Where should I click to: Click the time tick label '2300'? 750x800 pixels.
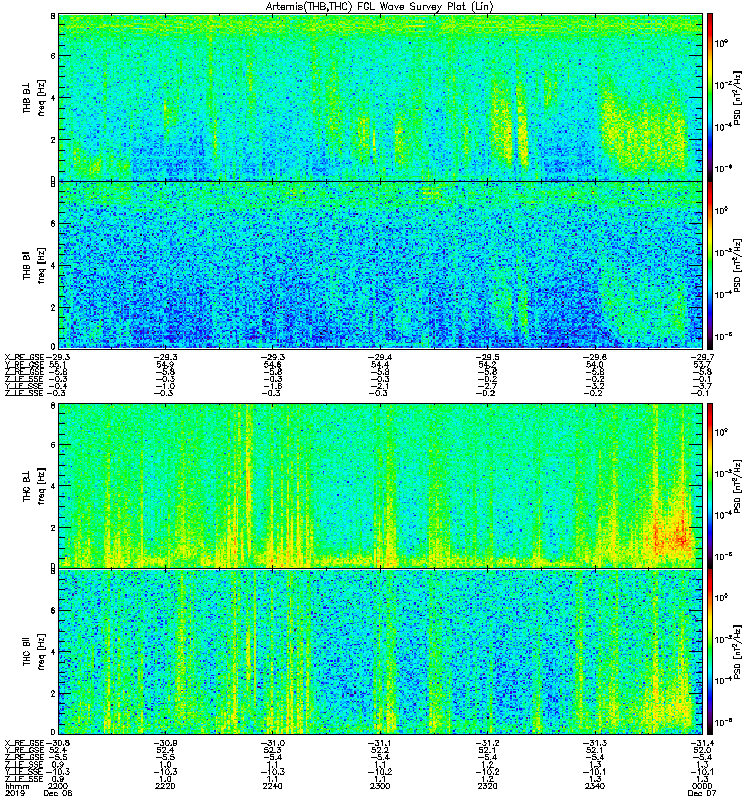point(380,786)
